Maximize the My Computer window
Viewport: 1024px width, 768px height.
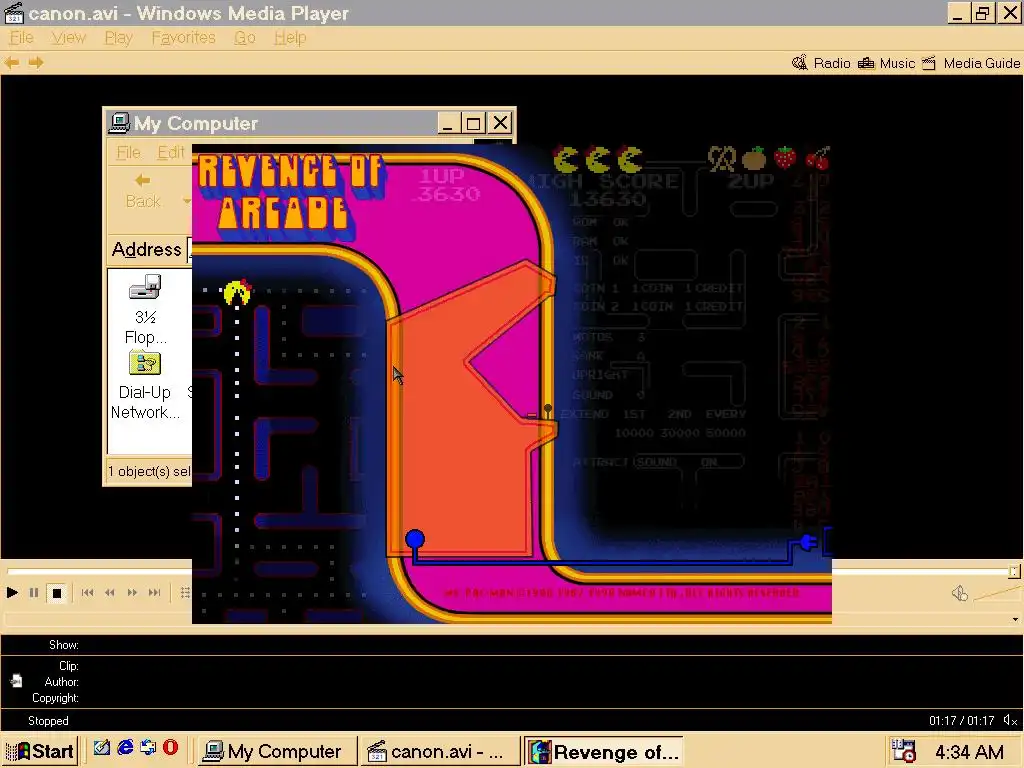pos(473,123)
